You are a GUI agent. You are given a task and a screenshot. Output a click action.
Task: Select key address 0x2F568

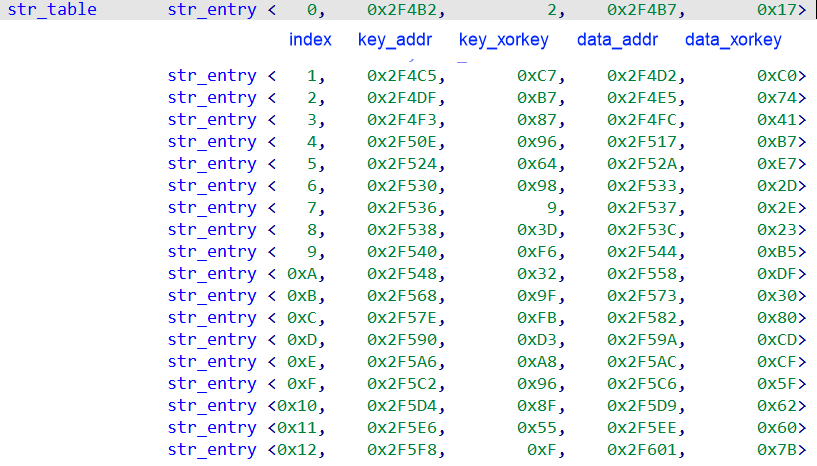click(x=401, y=296)
